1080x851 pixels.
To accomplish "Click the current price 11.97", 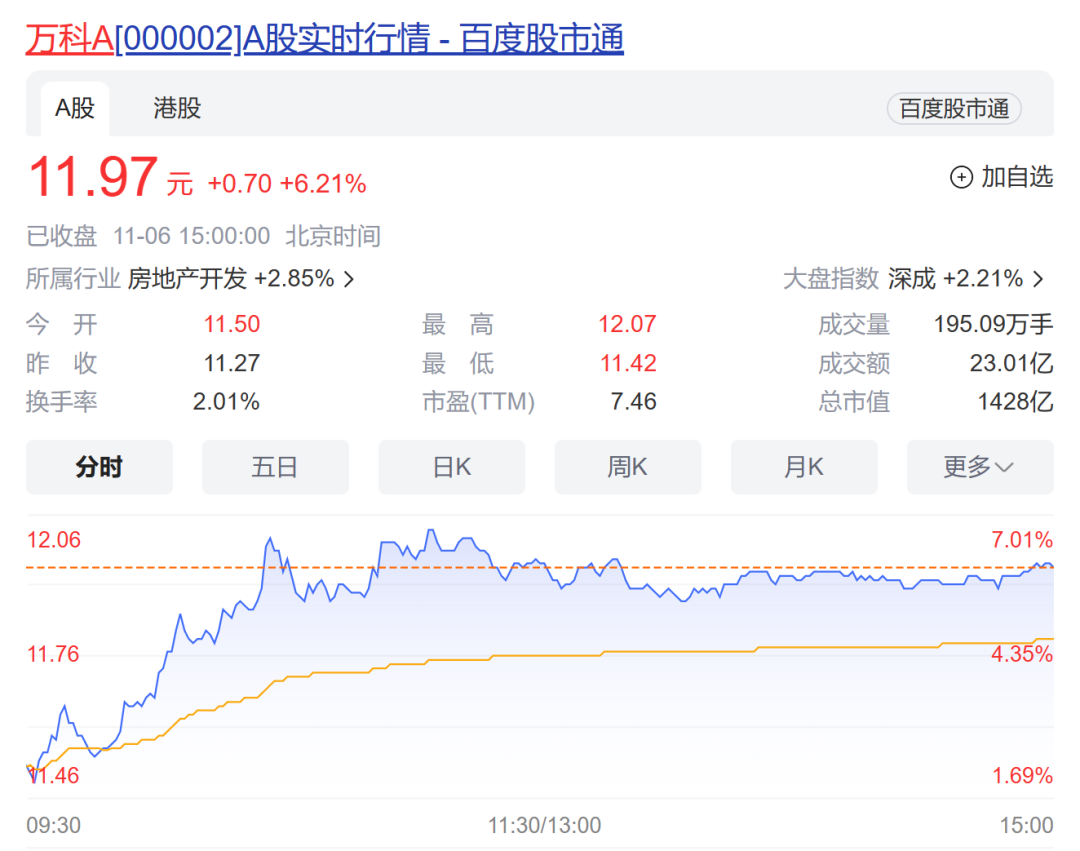I will (x=93, y=178).
